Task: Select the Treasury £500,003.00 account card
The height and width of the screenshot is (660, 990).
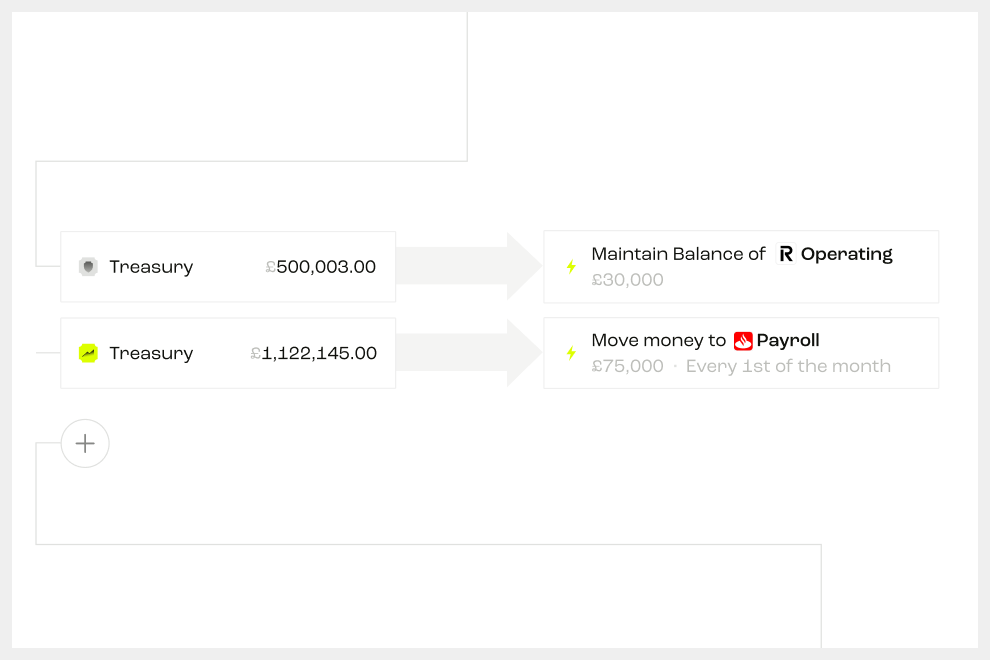Action: point(228,267)
